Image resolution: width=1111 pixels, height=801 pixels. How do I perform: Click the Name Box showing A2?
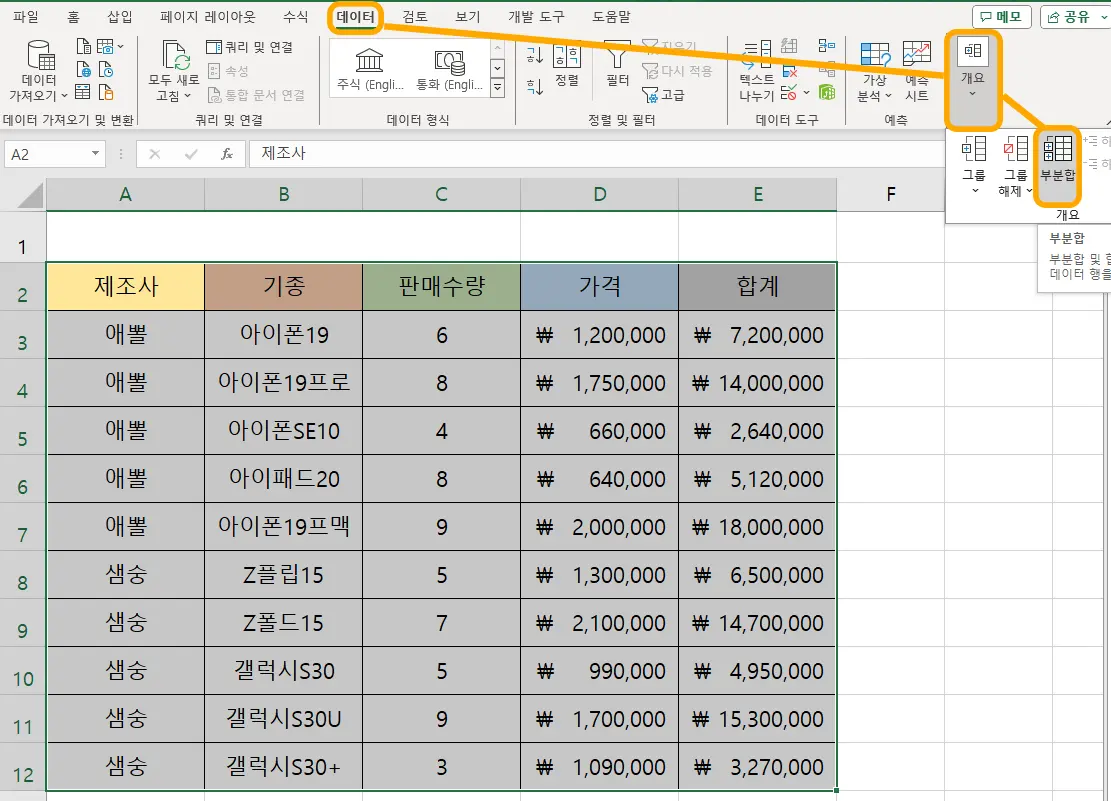(x=47, y=154)
